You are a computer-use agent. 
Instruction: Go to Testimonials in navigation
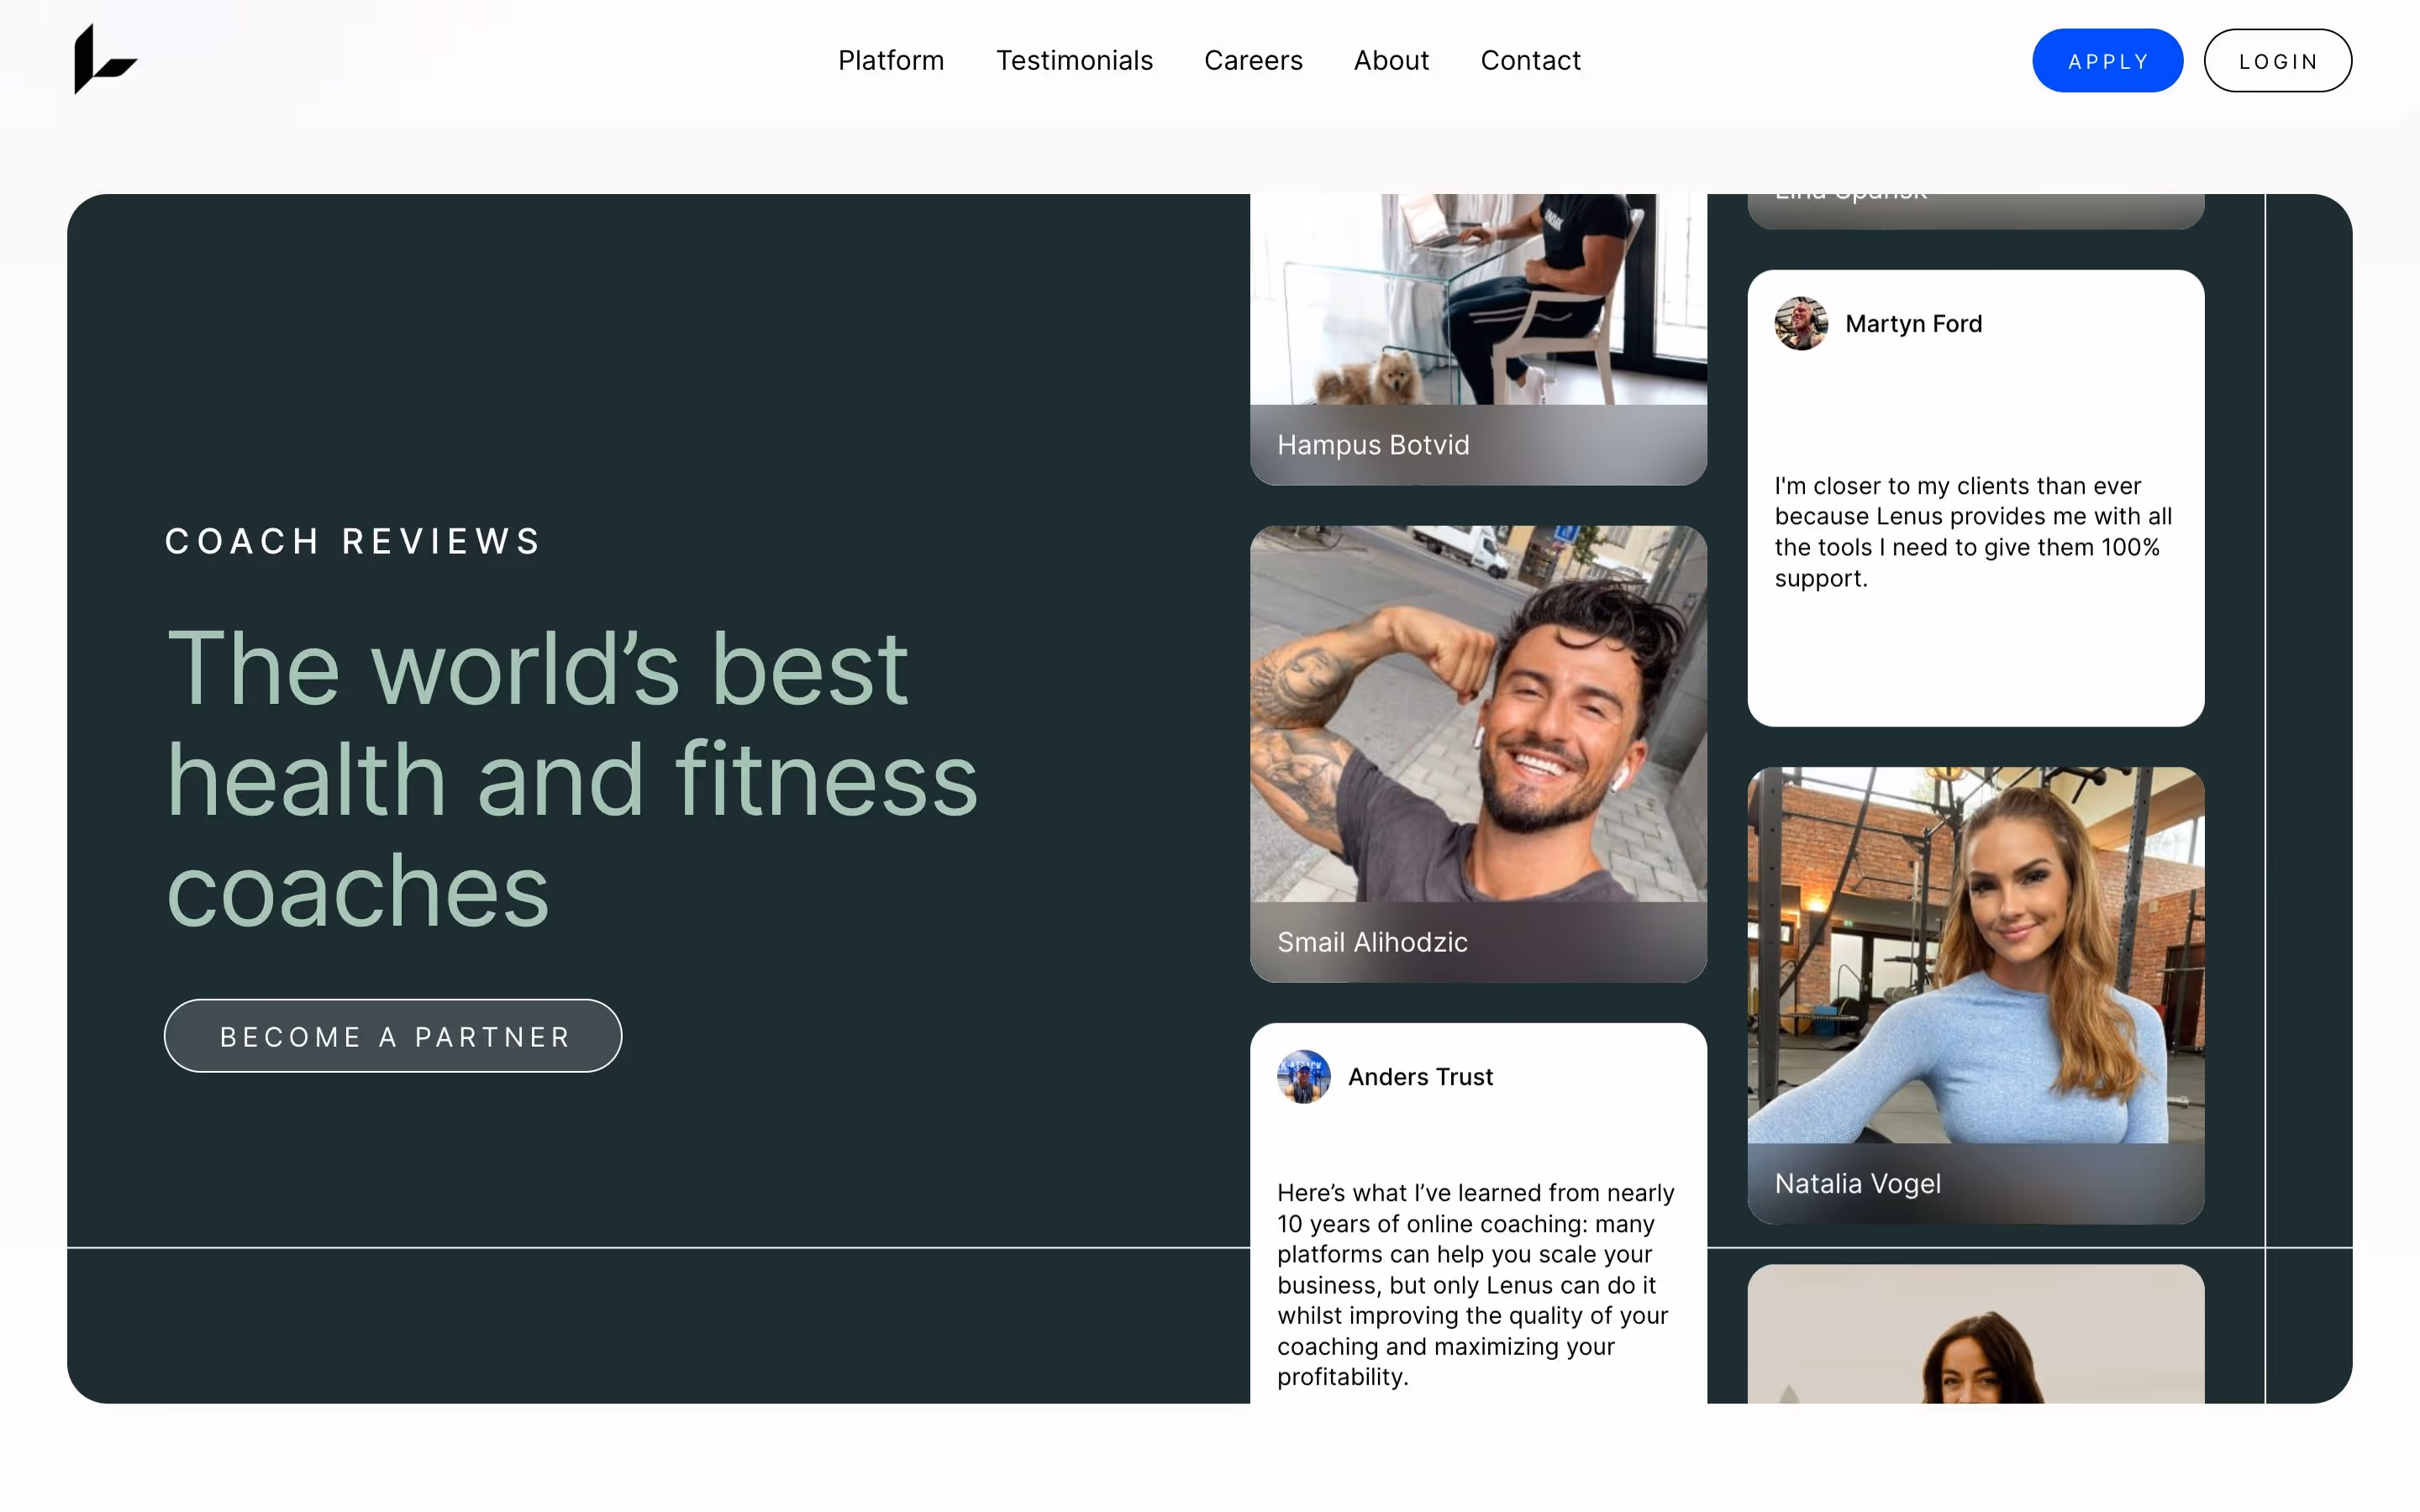[1074, 61]
